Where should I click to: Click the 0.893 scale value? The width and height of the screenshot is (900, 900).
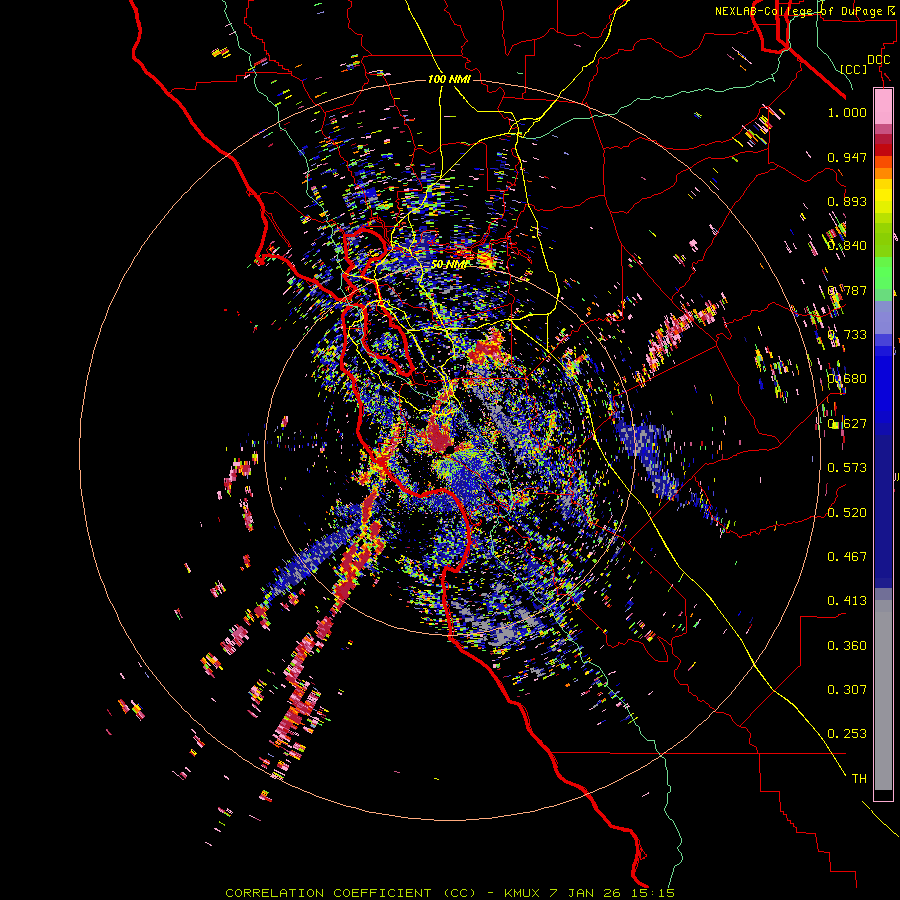point(847,201)
